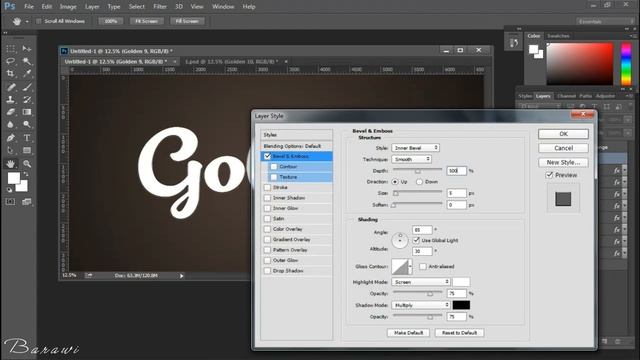
Task: Enable the Stroke effect checkbox
Action: tap(267, 187)
